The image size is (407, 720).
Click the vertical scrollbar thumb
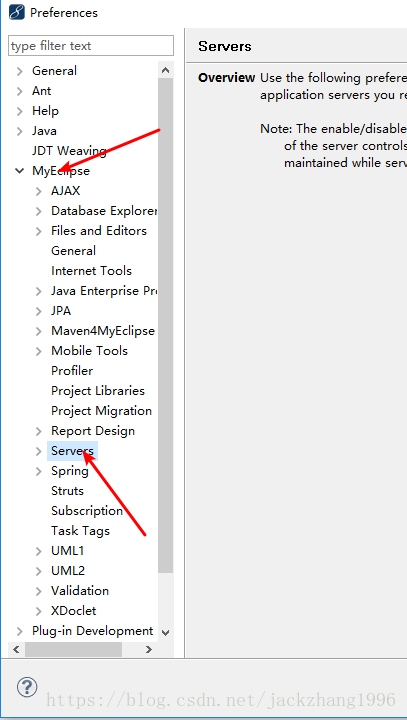(x=166, y=326)
